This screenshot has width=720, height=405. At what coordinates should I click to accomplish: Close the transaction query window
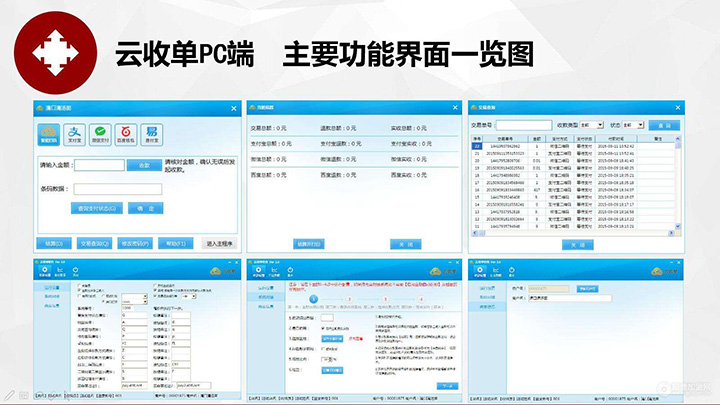678,106
